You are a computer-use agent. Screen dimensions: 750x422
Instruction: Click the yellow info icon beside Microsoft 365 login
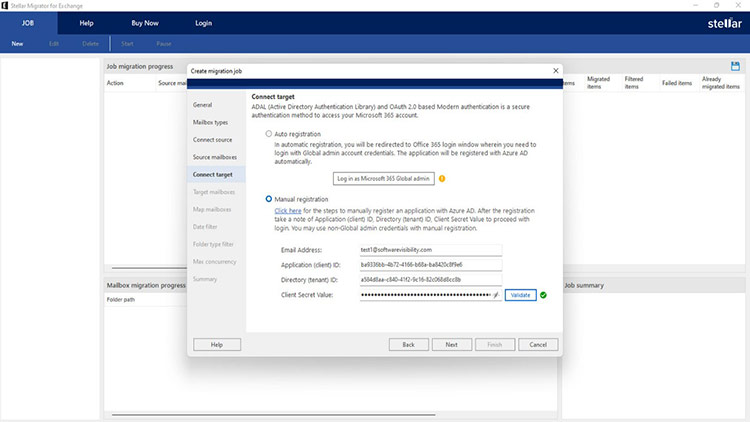442,179
